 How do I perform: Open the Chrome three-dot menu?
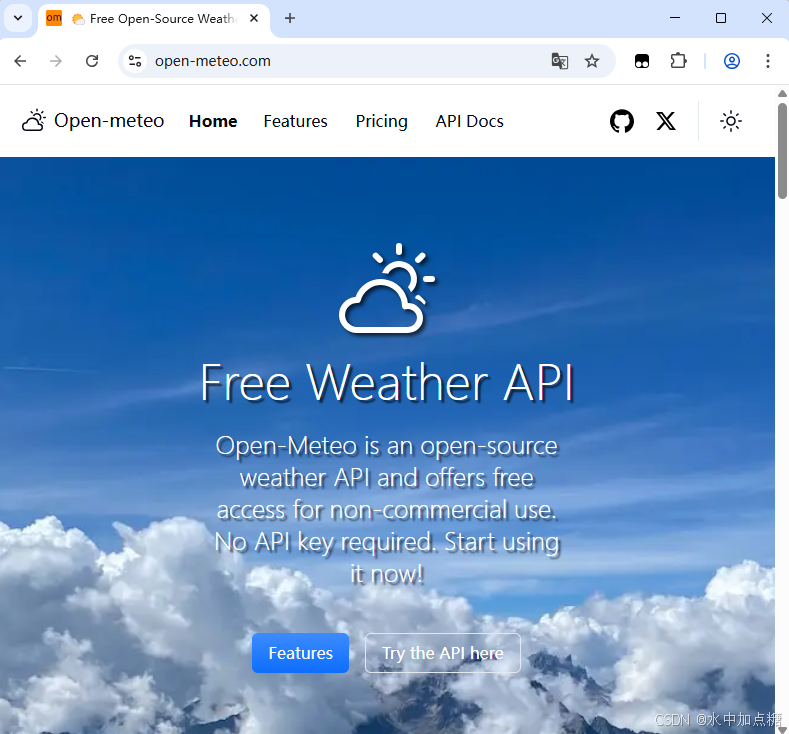[x=767, y=61]
